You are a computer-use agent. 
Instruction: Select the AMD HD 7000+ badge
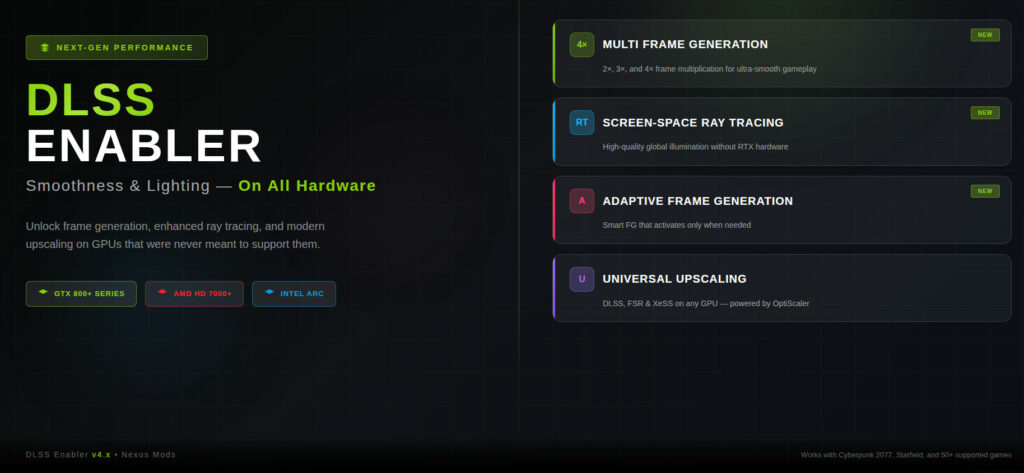pos(194,294)
